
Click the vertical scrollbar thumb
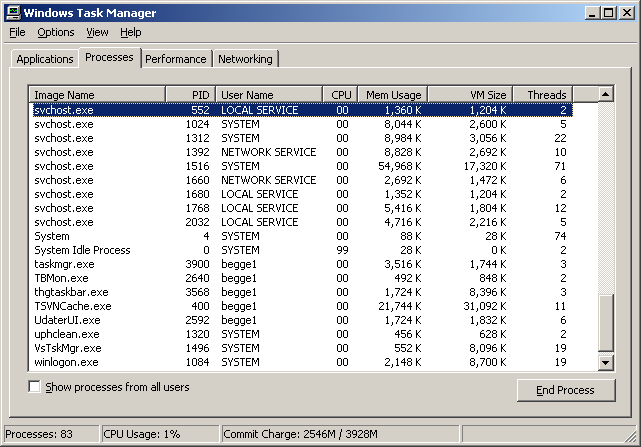605,323
